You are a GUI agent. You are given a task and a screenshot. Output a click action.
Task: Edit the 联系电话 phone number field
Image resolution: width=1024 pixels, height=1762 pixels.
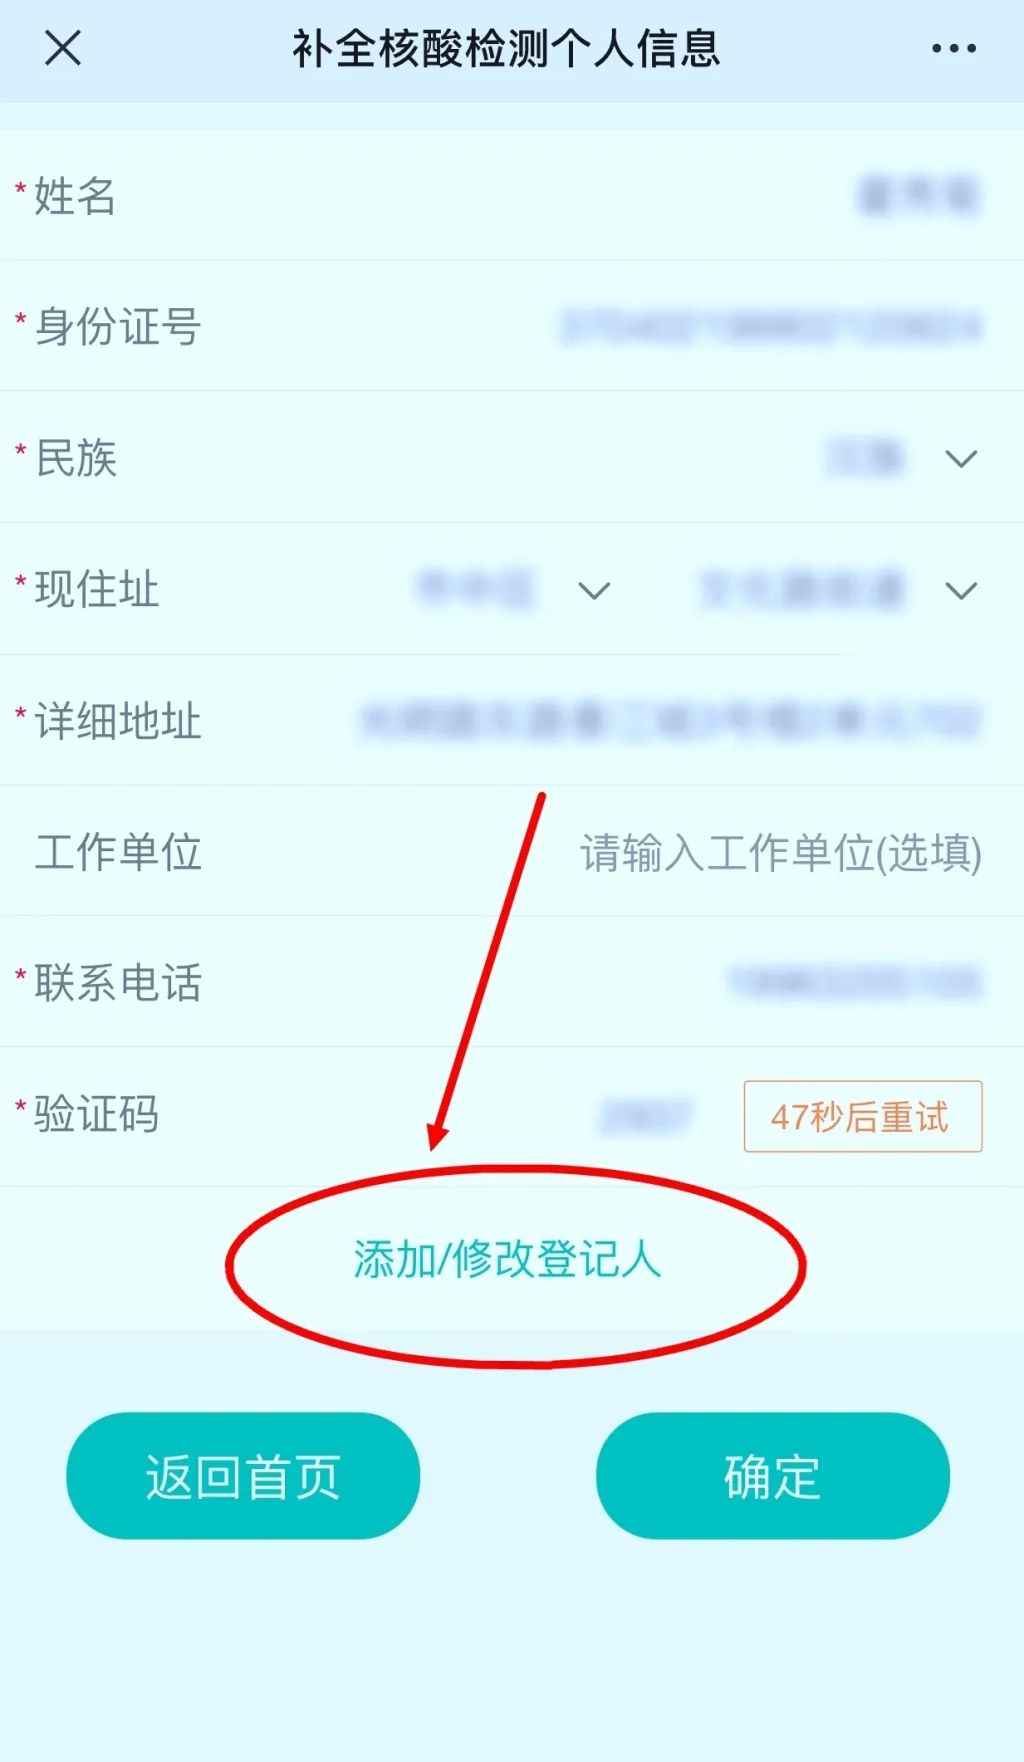[855, 983]
